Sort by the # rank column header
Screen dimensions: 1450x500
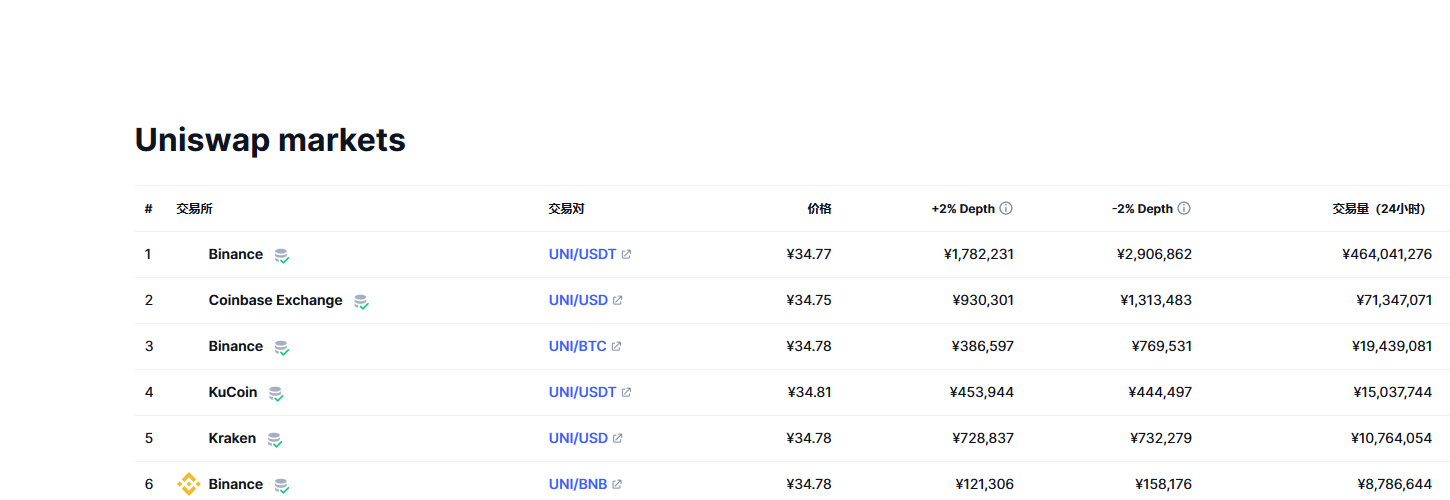148,209
